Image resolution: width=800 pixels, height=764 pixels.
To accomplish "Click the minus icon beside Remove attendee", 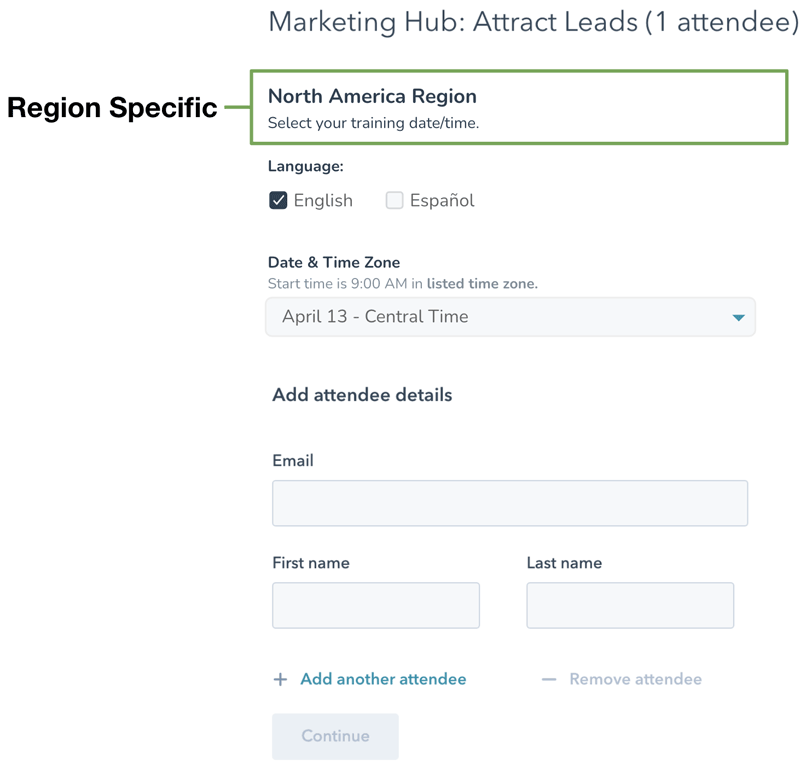I will [548, 680].
